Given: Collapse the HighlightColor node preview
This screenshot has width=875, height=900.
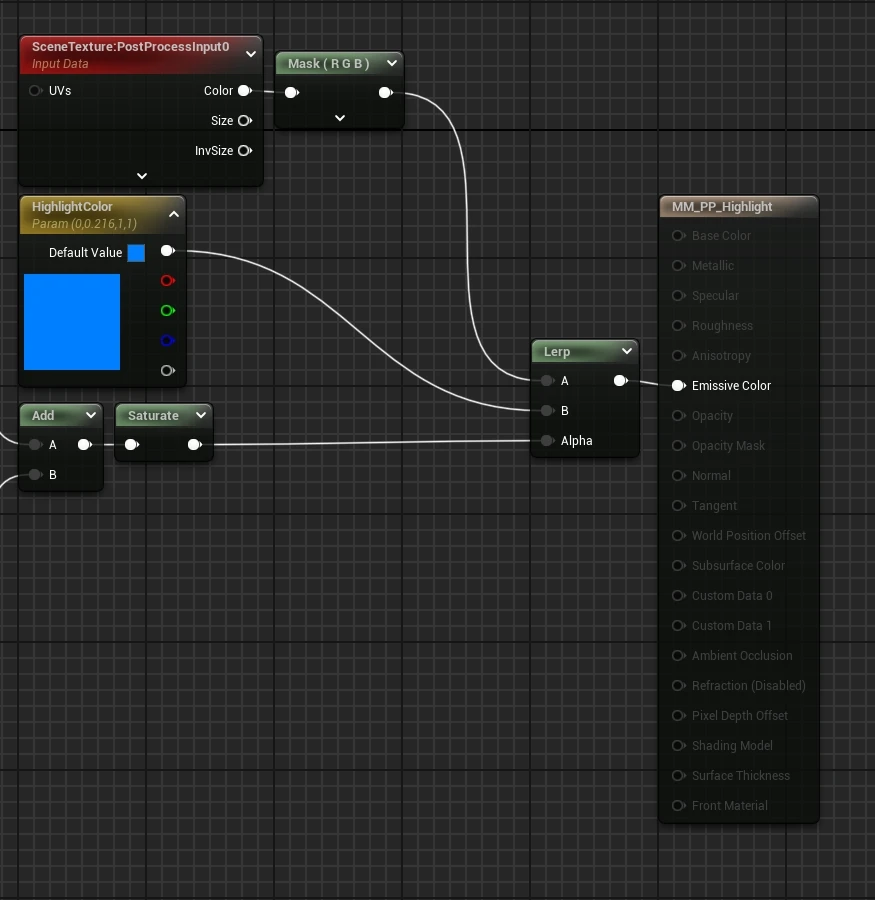Looking at the screenshot, I should tap(173, 214).
